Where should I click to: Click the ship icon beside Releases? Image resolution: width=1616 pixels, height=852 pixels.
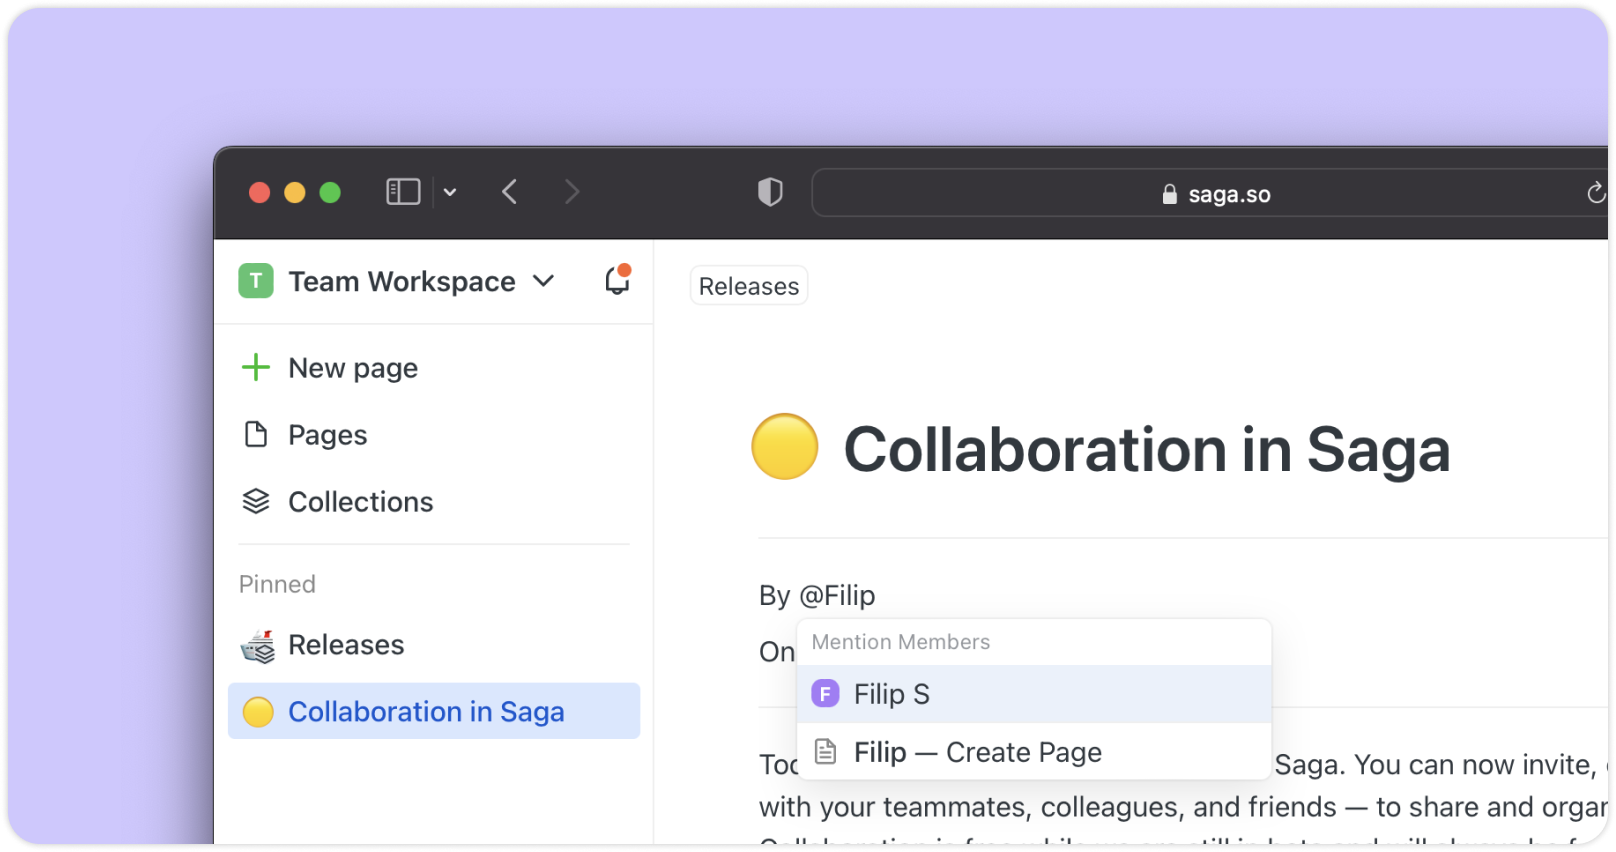(258, 646)
